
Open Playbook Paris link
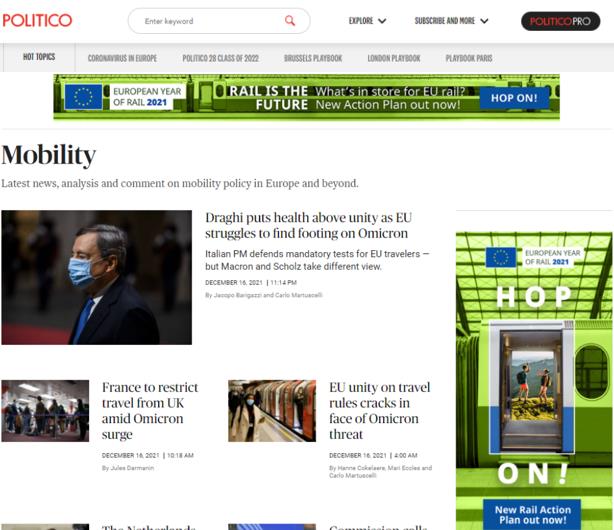coord(468,58)
